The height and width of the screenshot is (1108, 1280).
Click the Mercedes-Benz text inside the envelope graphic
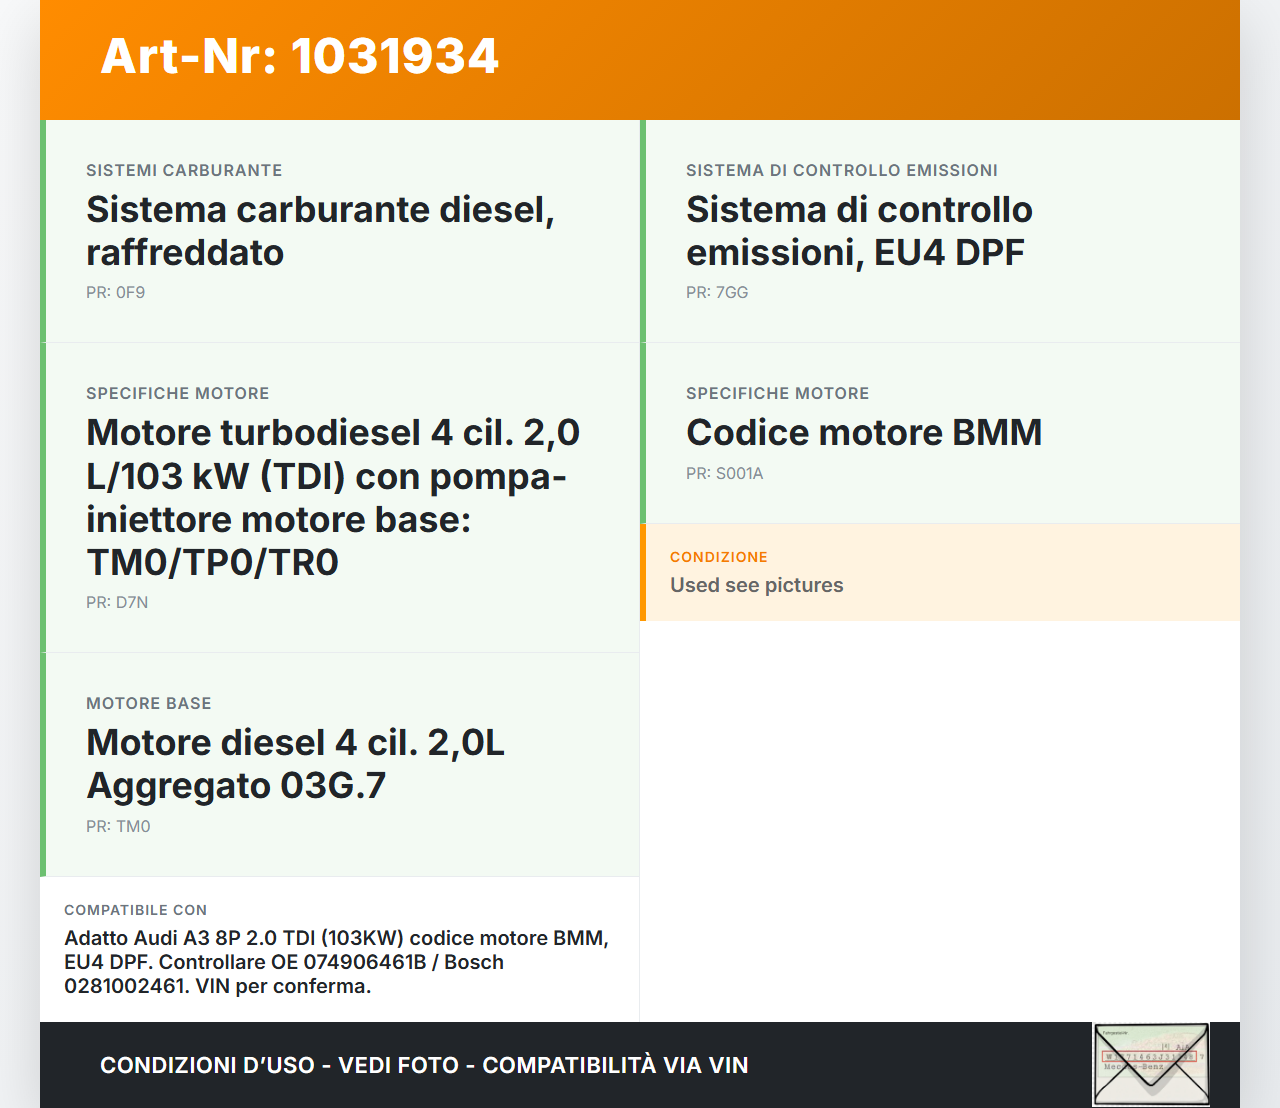[1134, 1066]
